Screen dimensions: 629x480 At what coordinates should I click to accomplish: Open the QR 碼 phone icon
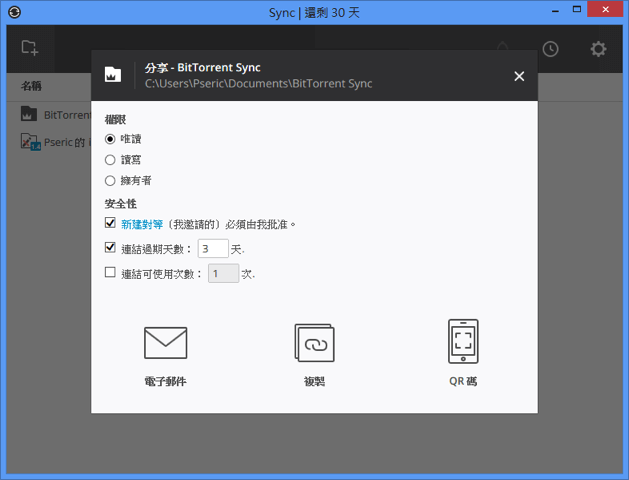(x=463, y=341)
